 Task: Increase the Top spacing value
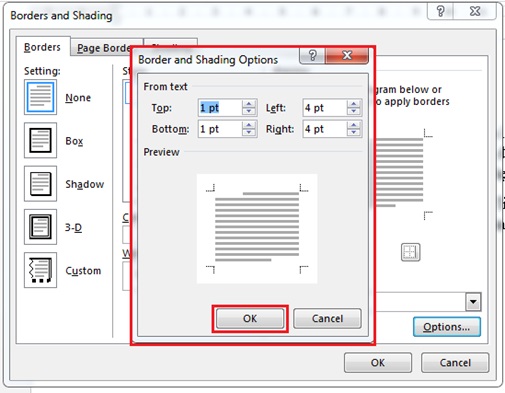[249, 104]
